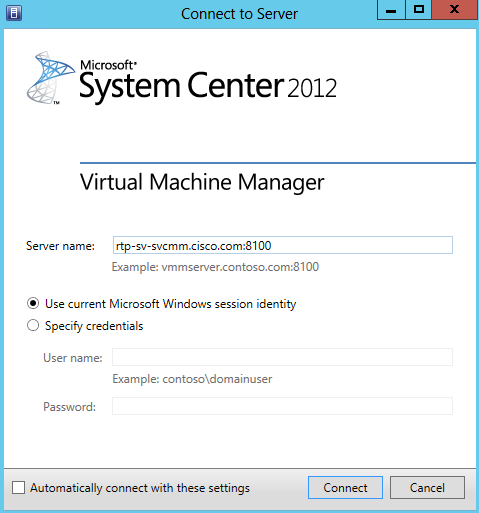Click the 'Server name:' label

pos(60,246)
